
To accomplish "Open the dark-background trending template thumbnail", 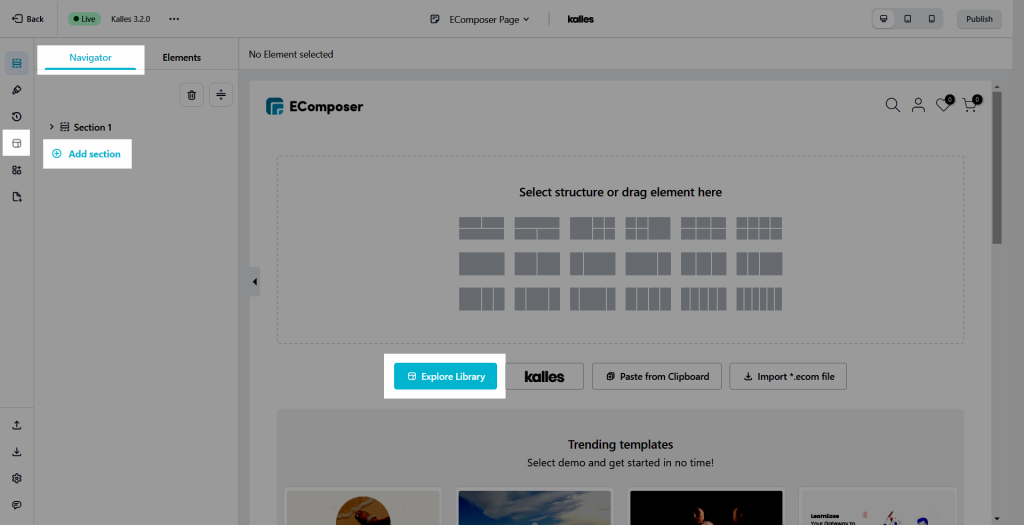I will click(x=706, y=508).
